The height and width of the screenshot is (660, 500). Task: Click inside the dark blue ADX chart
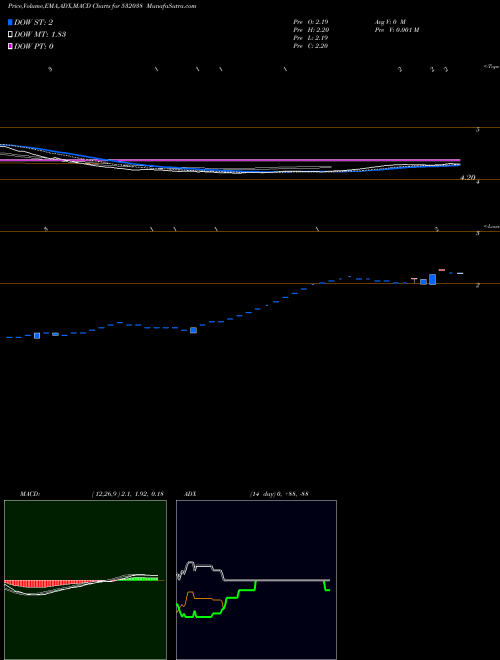[256, 580]
